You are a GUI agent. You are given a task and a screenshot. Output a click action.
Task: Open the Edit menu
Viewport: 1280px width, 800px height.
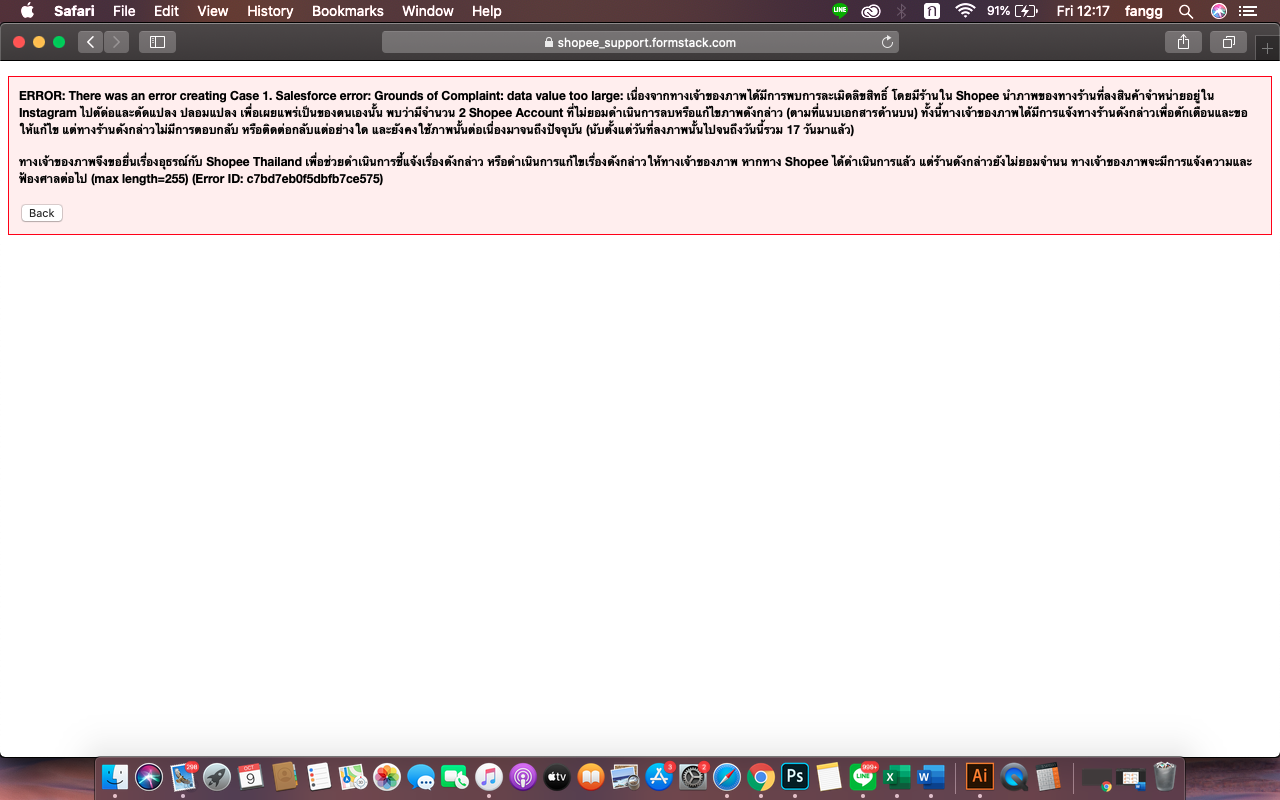click(166, 11)
